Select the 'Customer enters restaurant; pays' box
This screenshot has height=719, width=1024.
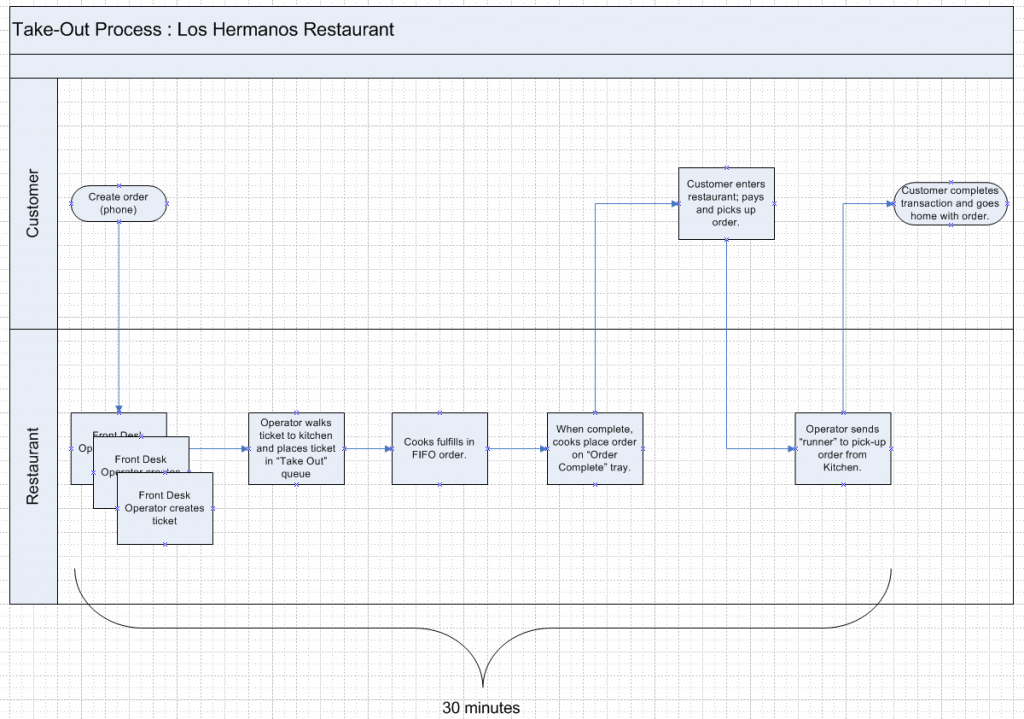[726, 203]
